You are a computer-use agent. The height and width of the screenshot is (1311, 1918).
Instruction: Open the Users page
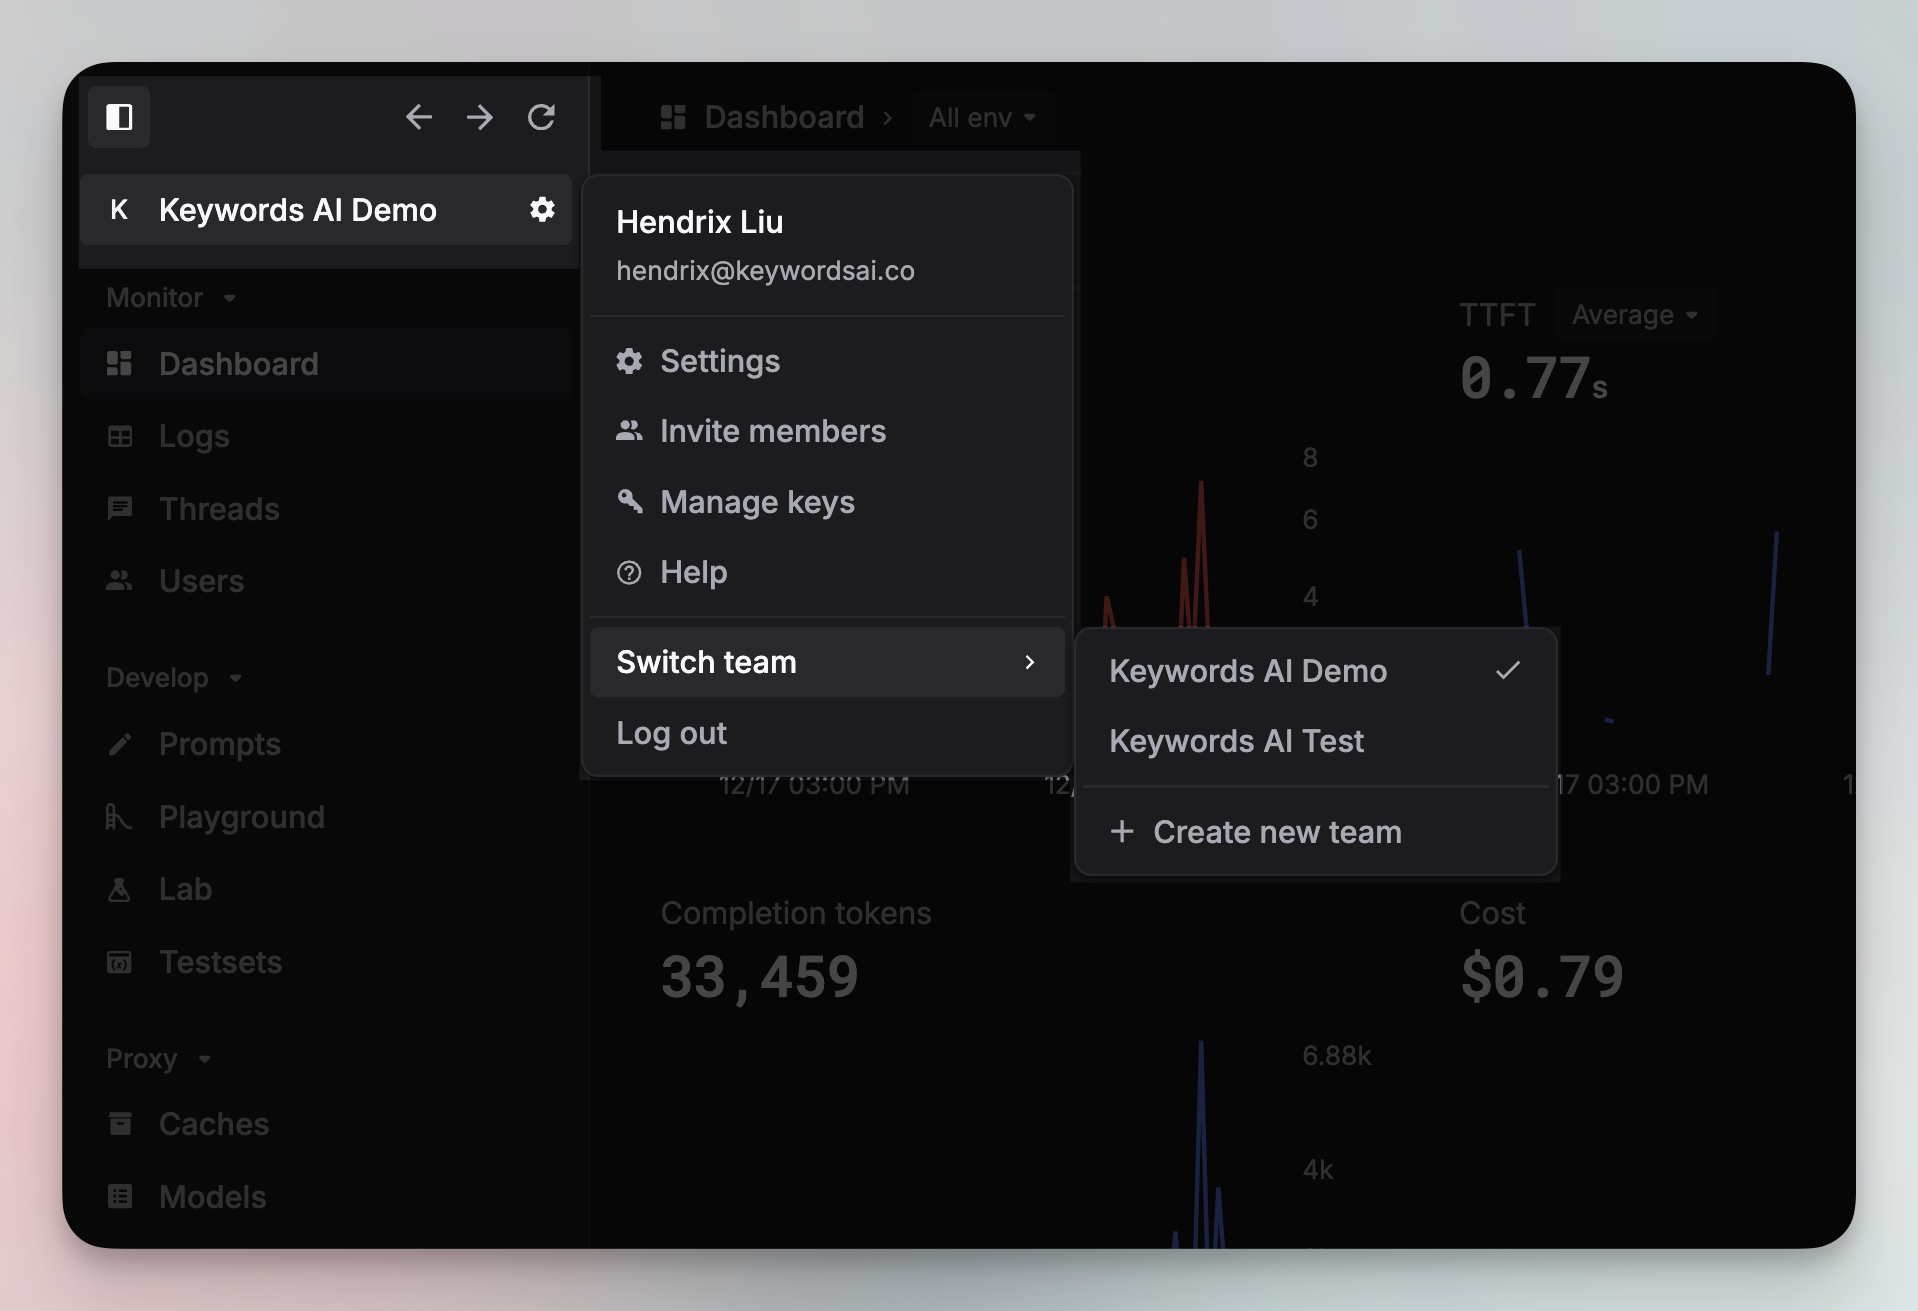(x=326, y=581)
